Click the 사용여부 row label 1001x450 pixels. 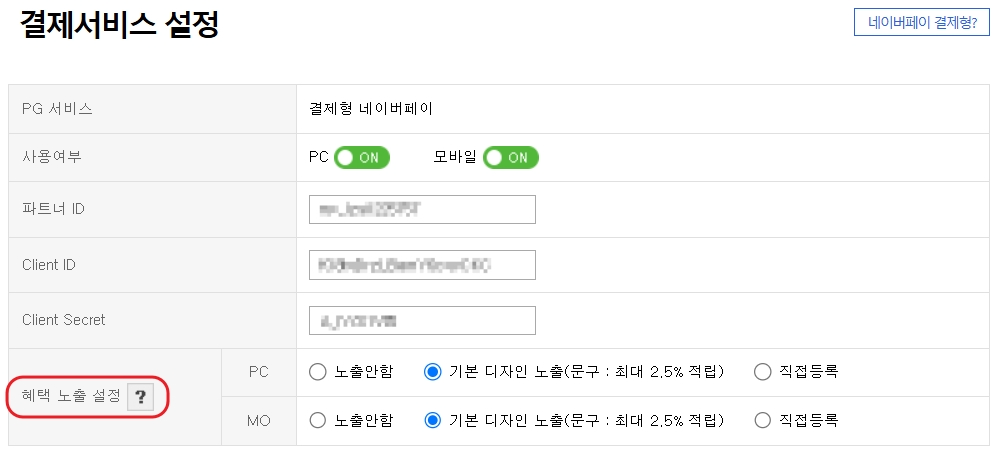[x=52, y=157]
